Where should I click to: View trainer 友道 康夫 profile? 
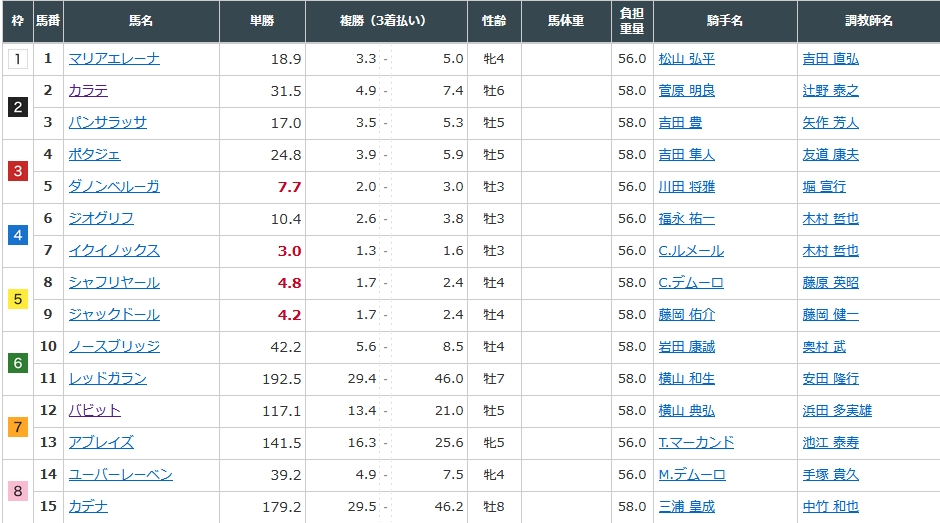point(830,155)
